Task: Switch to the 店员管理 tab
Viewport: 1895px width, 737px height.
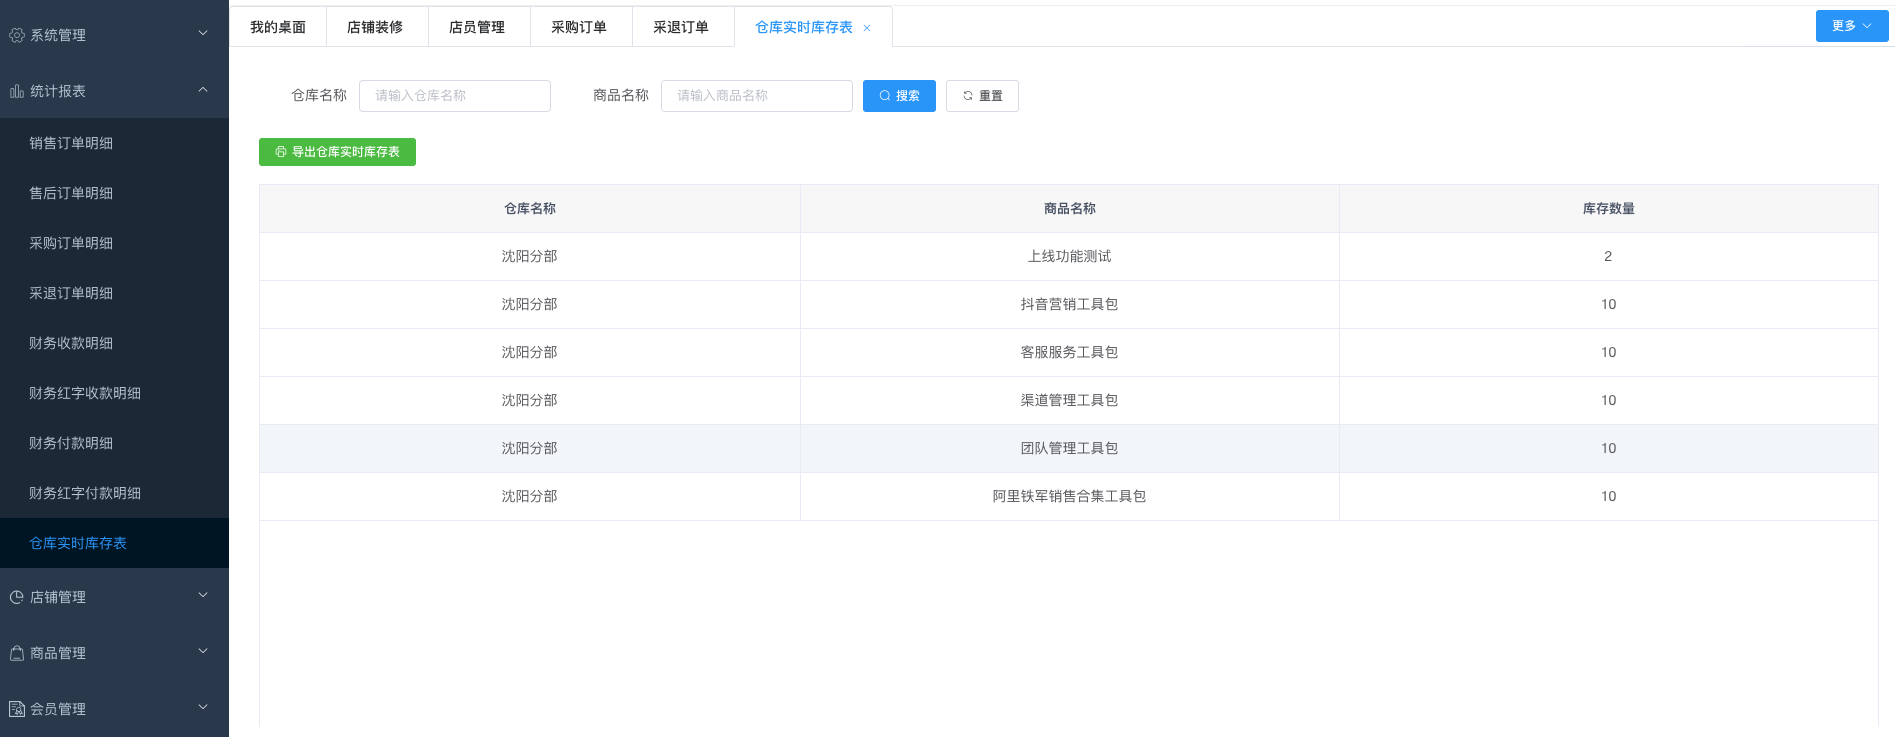Action: tap(477, 27)
